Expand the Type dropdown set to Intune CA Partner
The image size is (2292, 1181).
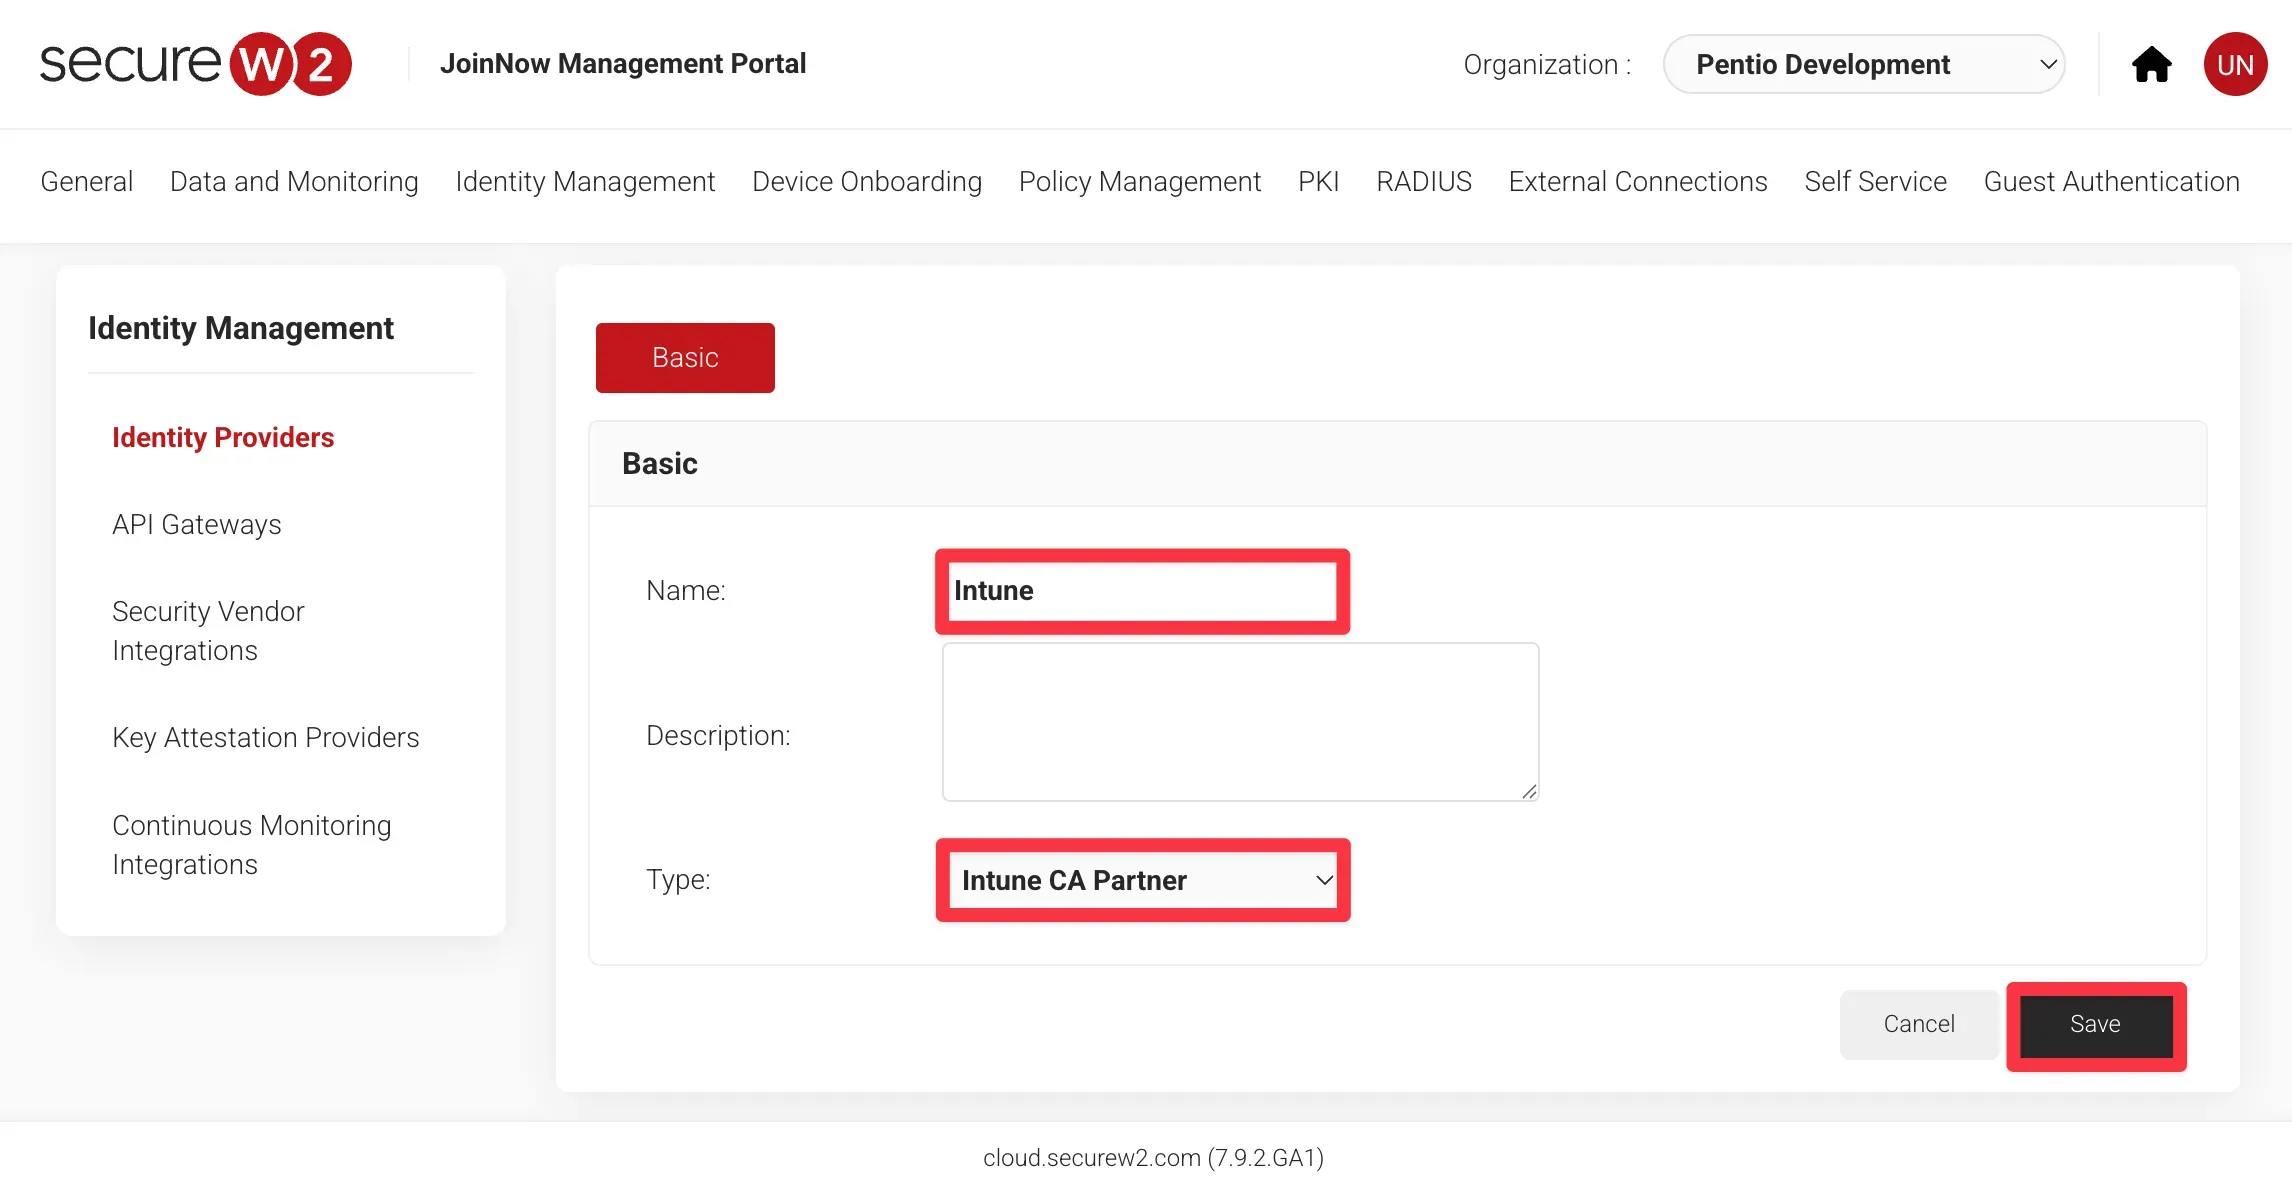(1143, 880)
